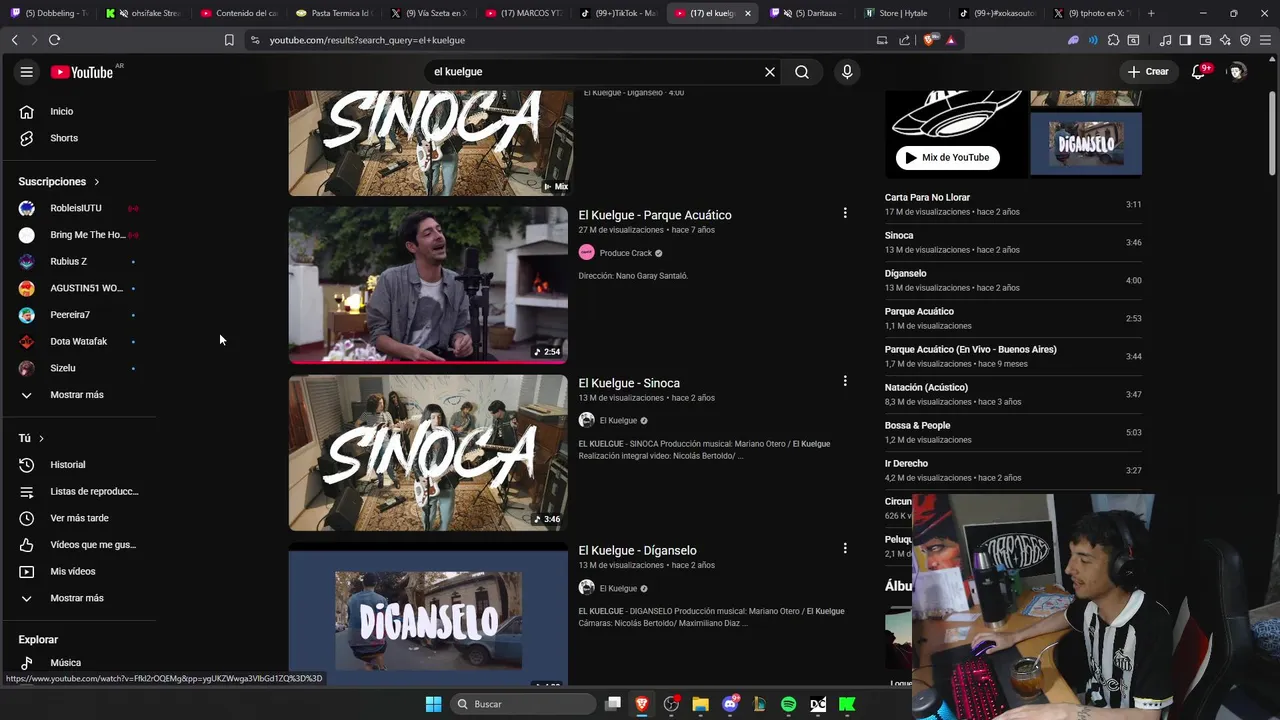Expand the Tú section chevron
Viewport: 1280px width, 720px height.
point(41,439)
